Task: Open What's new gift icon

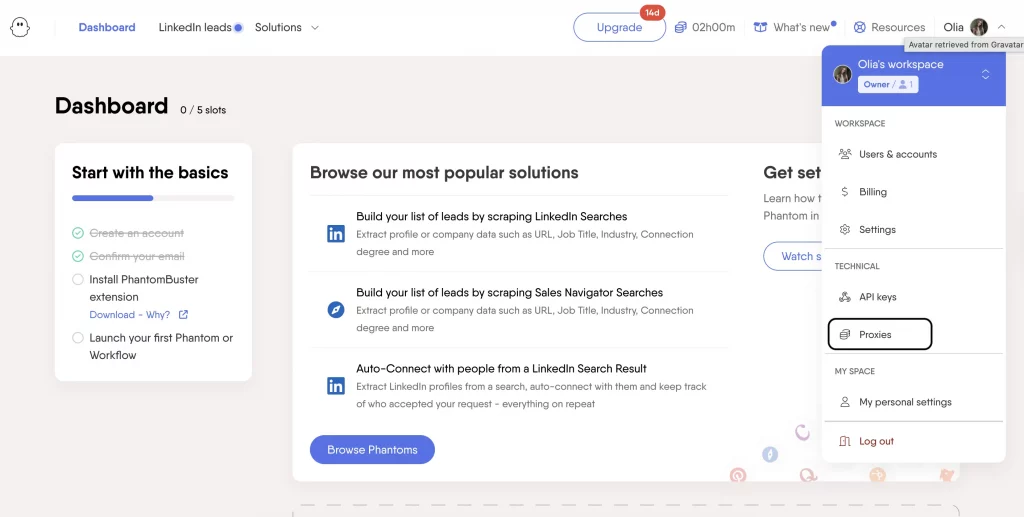Action: (x=761, y=27)
